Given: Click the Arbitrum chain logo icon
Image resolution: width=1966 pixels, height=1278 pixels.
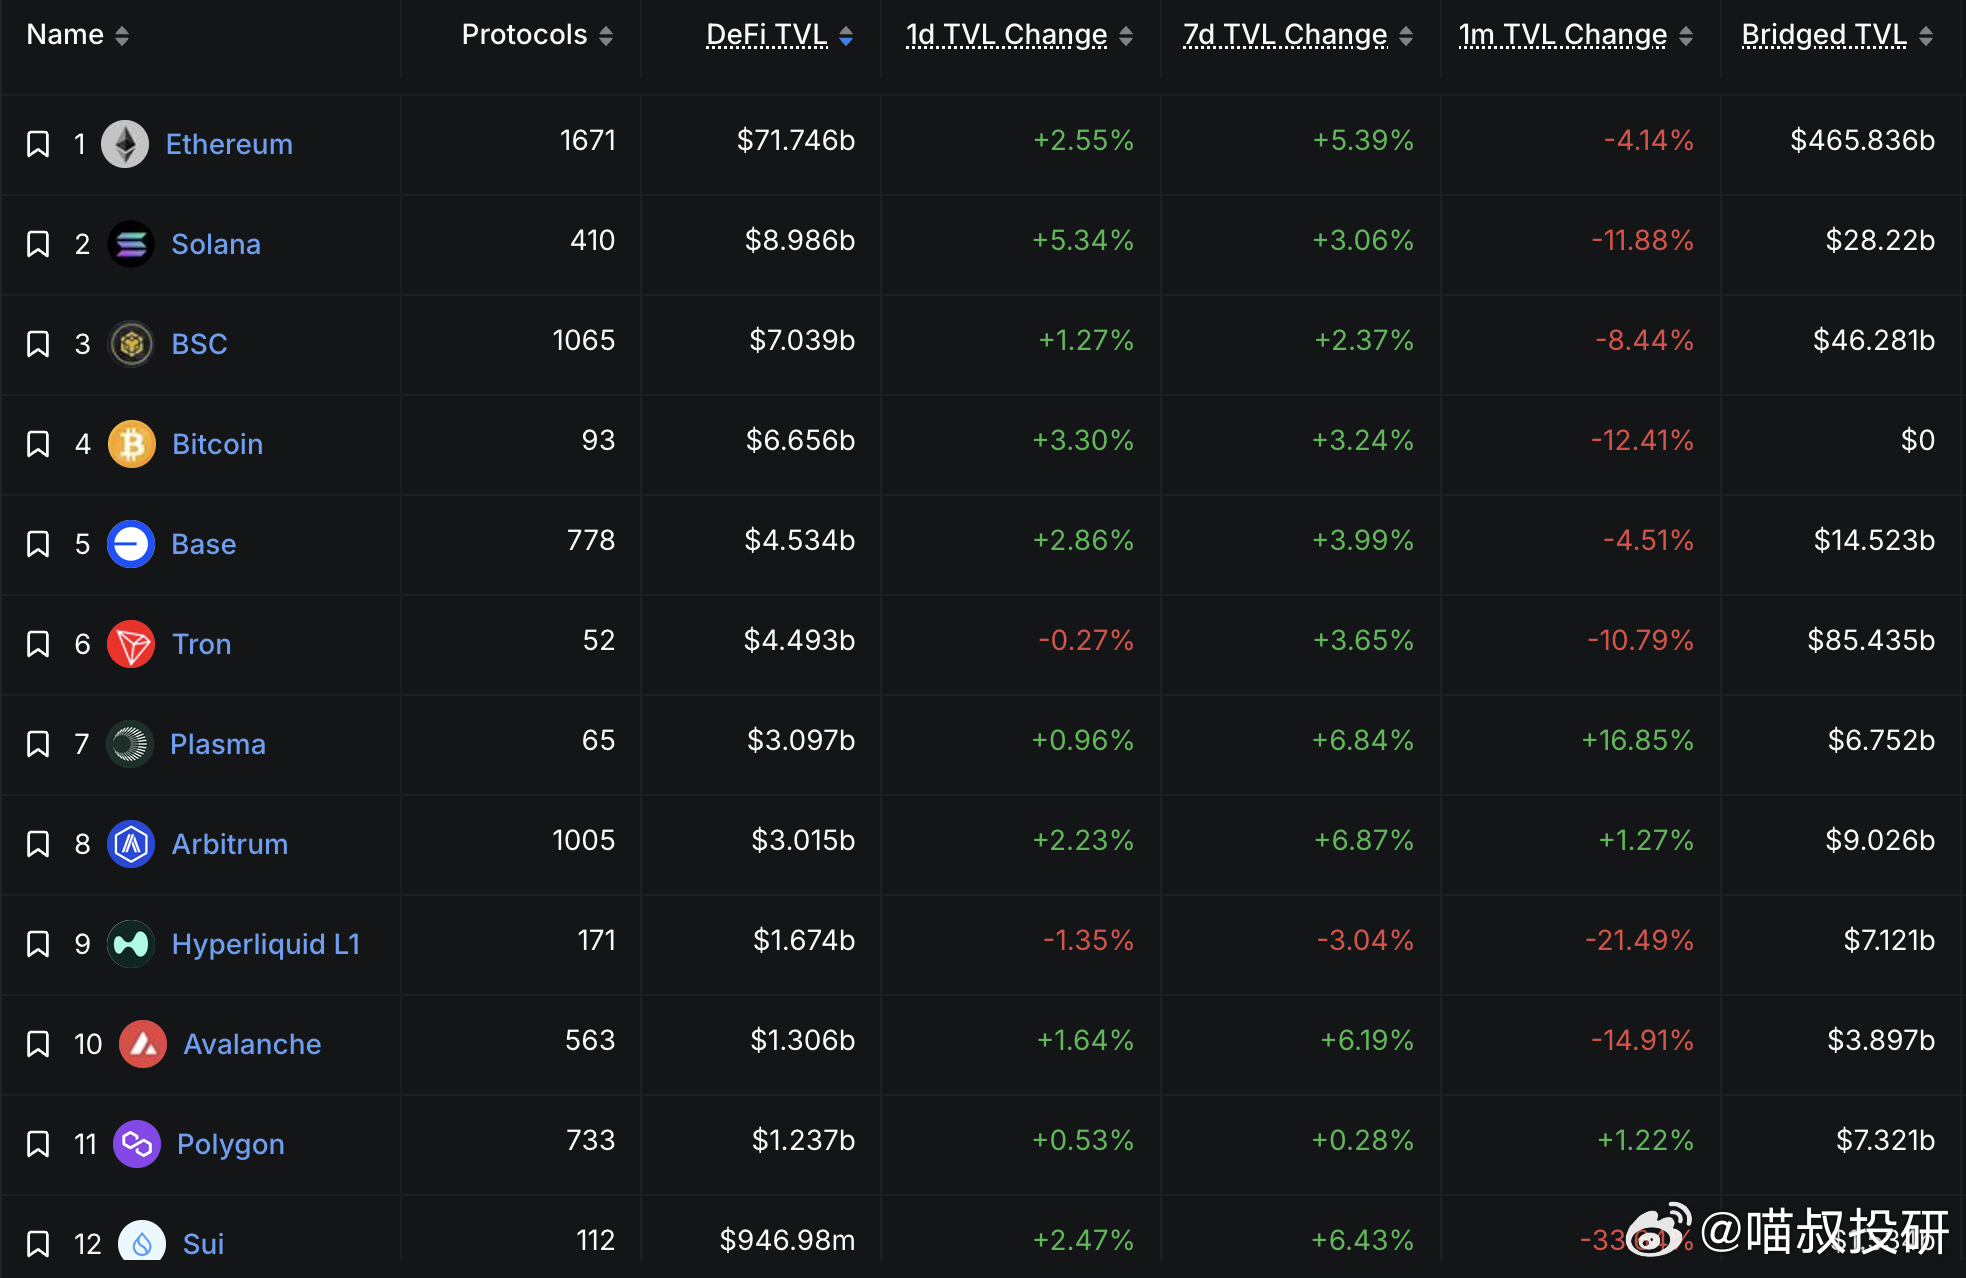Looking at the screenshot, I should 131,844.
